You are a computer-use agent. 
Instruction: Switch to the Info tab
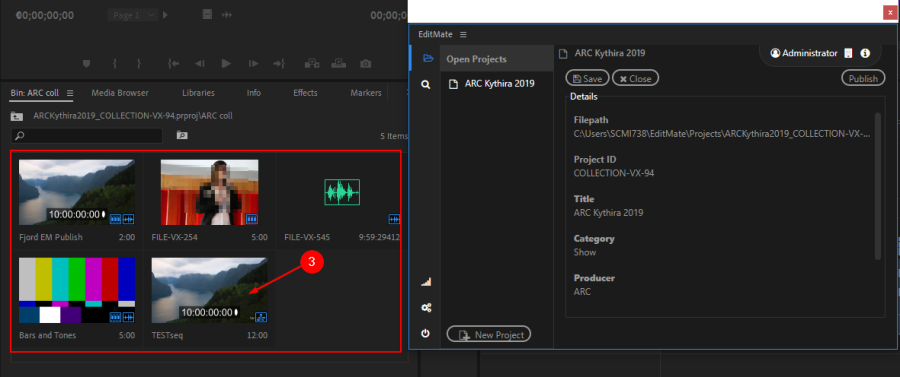point(254,93)
